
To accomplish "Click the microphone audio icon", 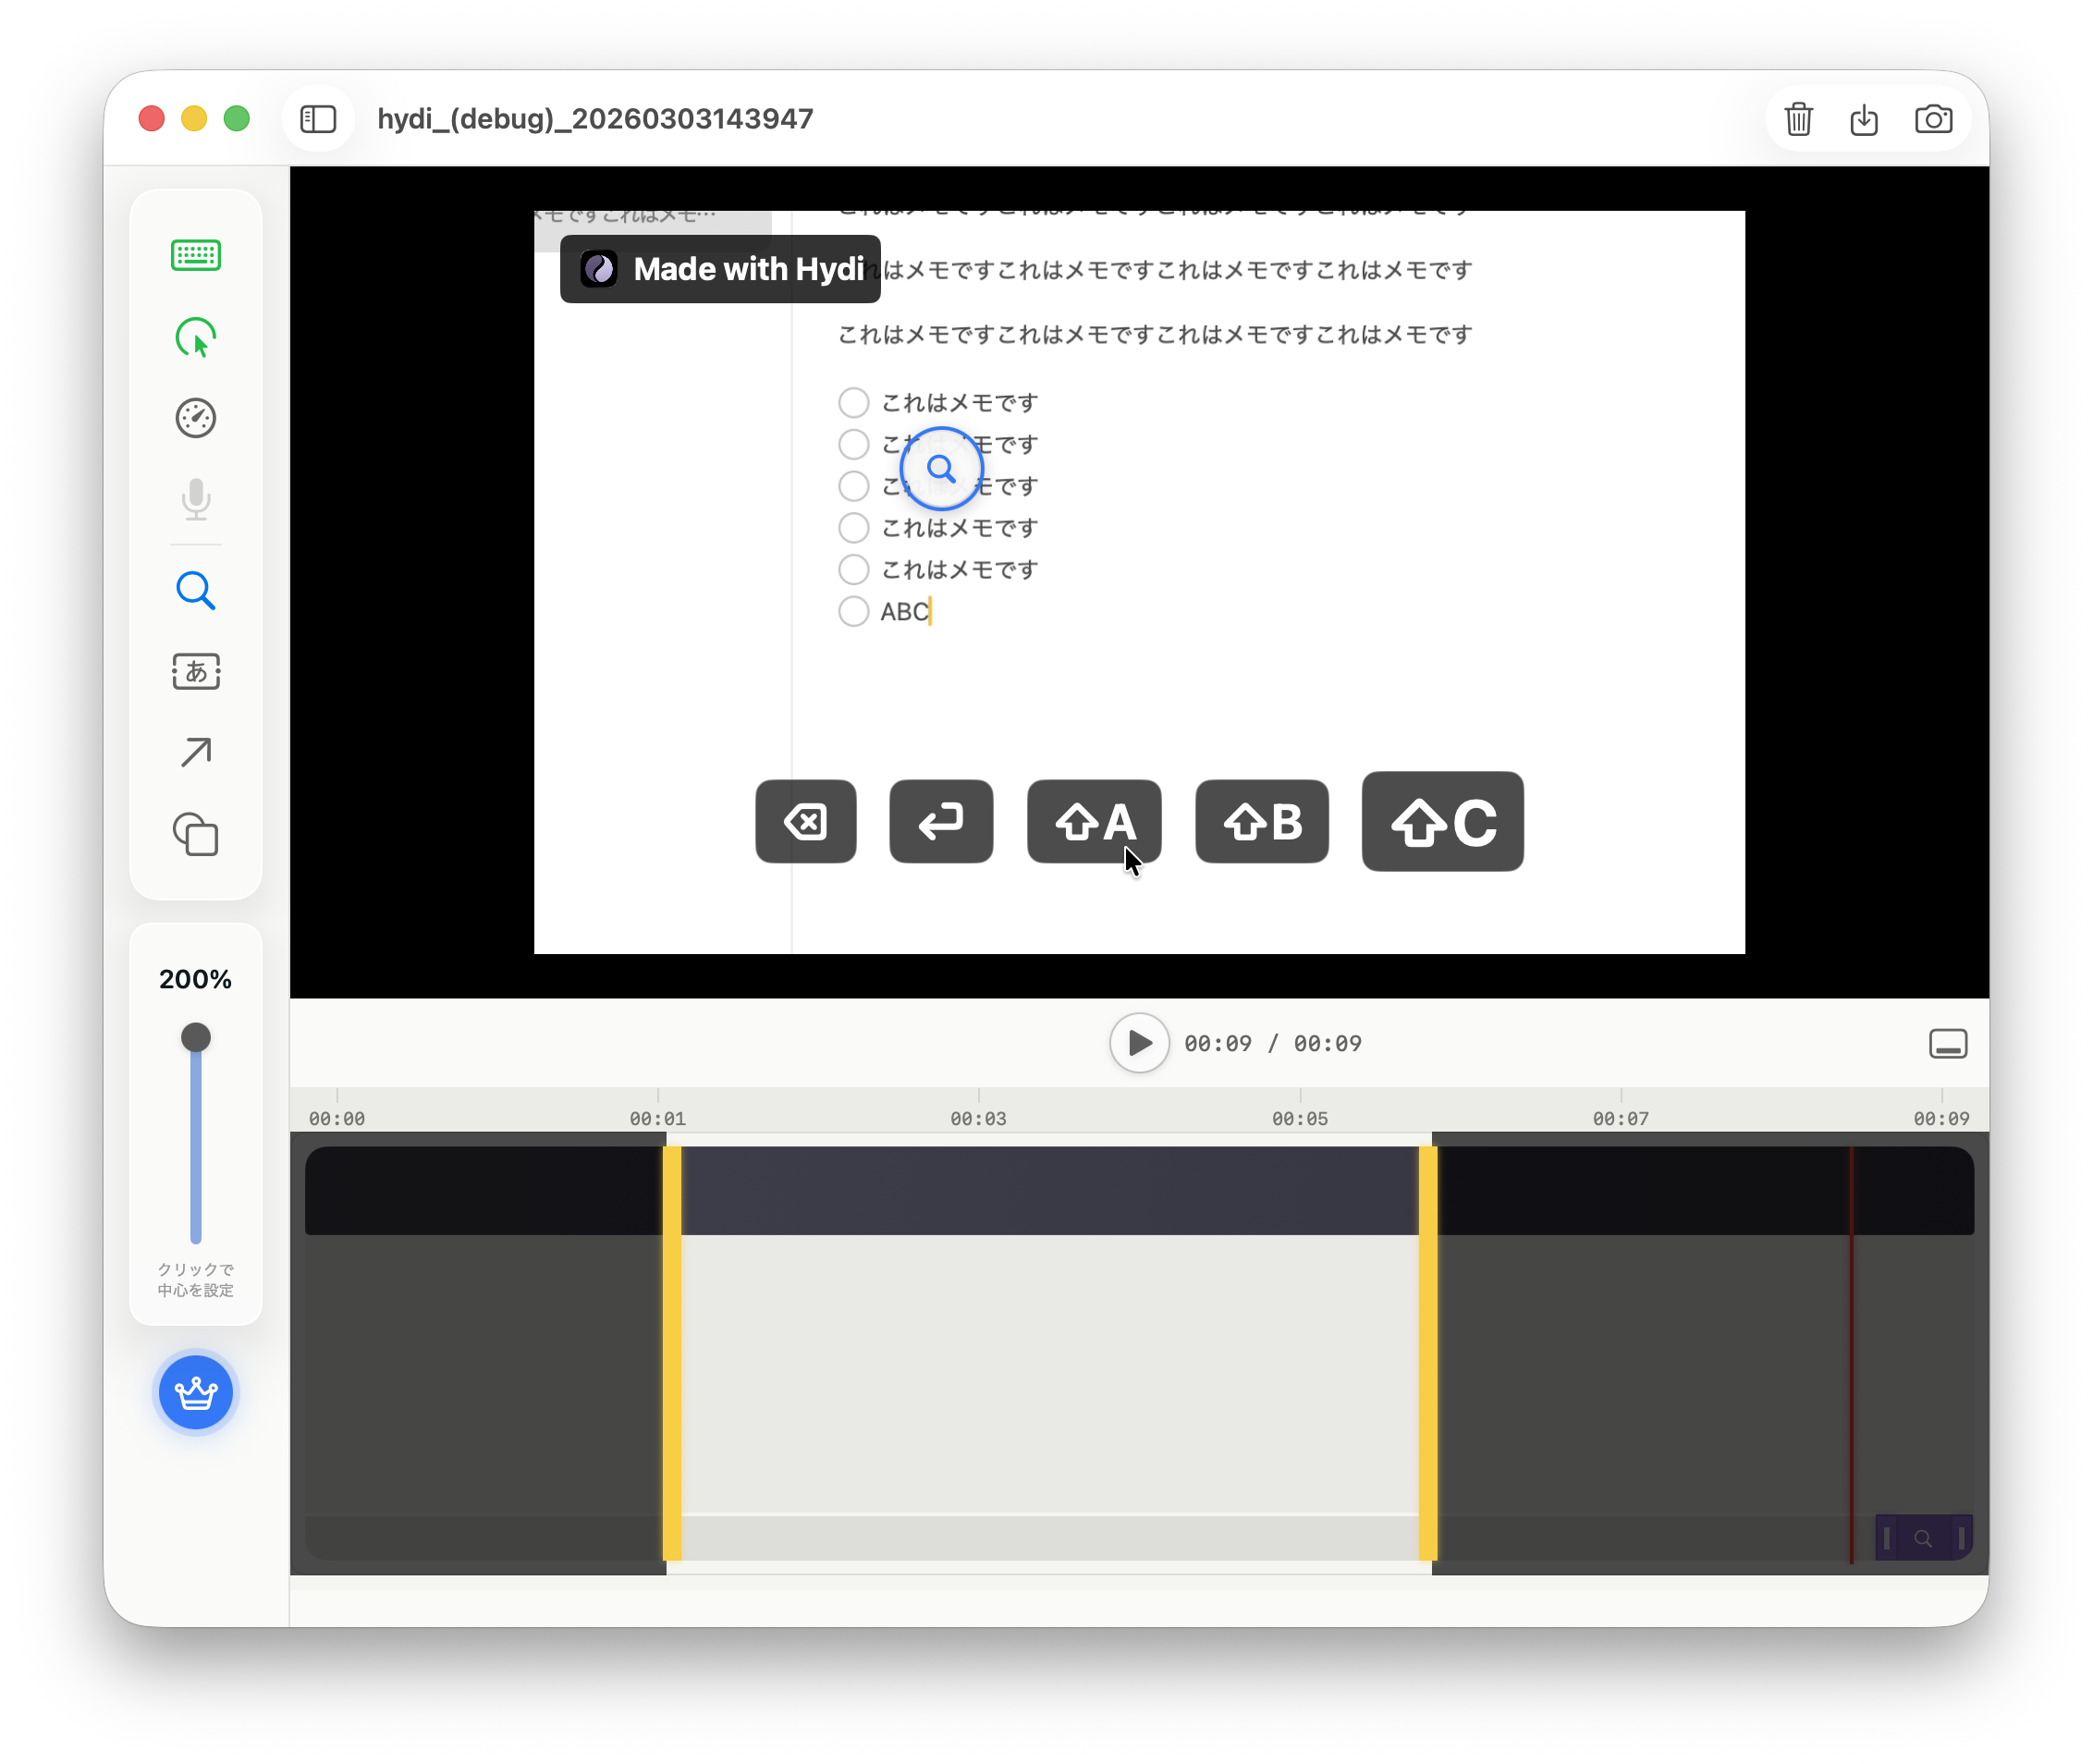I will (196, 499).
